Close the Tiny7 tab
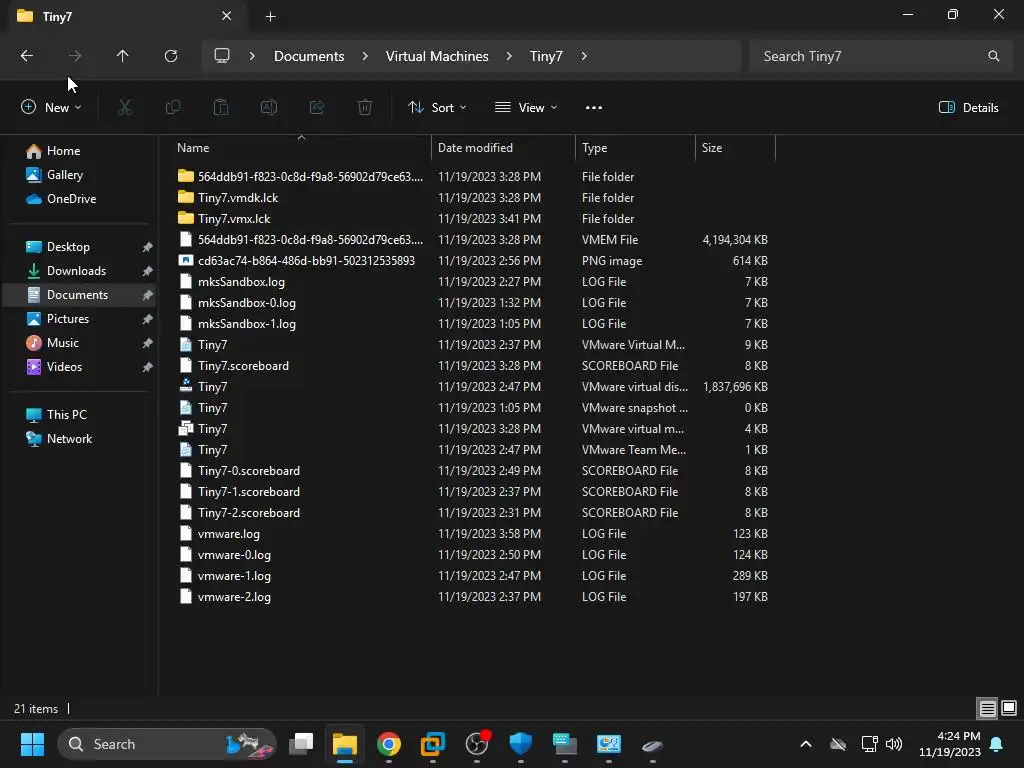This screenshot has height=768, width=1024. point(227,16)
